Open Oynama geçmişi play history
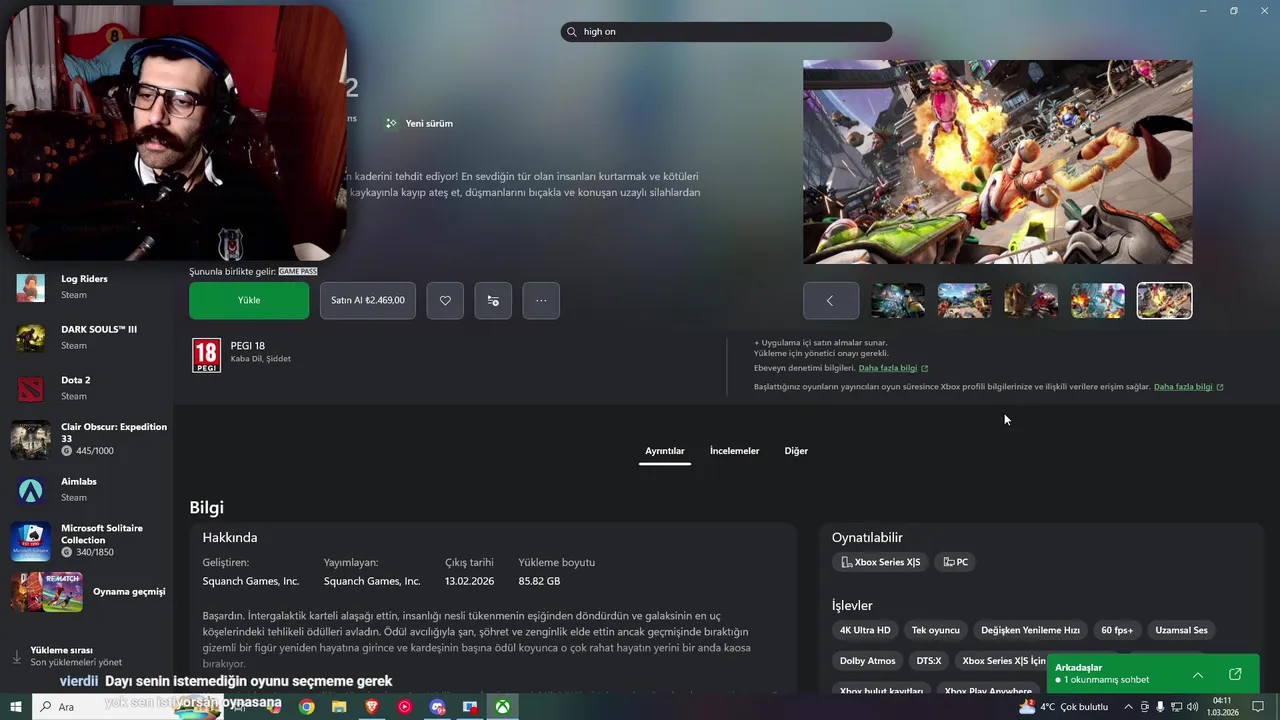 tap(90, 591)
